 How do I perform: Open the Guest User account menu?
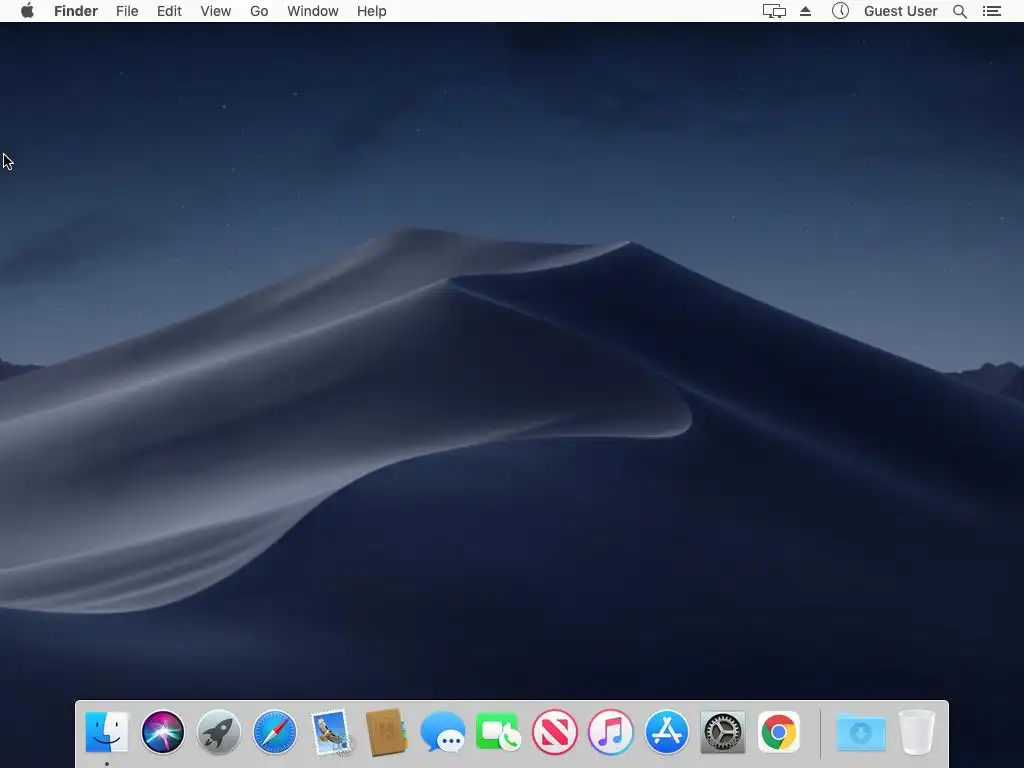(901, 11)
